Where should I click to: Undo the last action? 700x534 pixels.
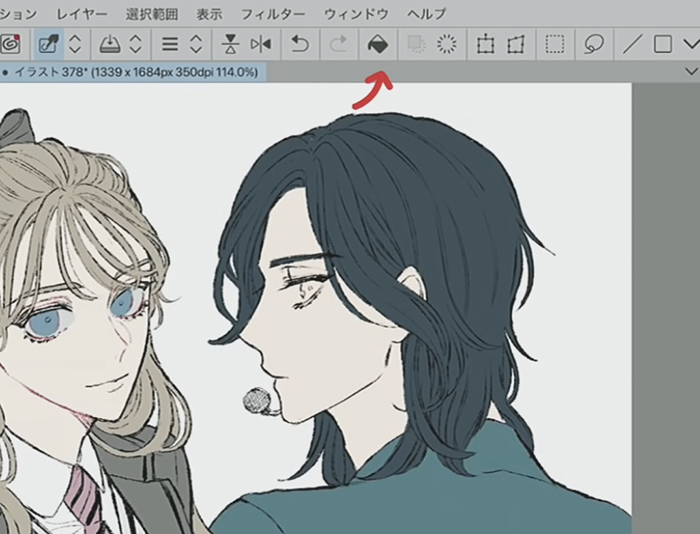299,45
